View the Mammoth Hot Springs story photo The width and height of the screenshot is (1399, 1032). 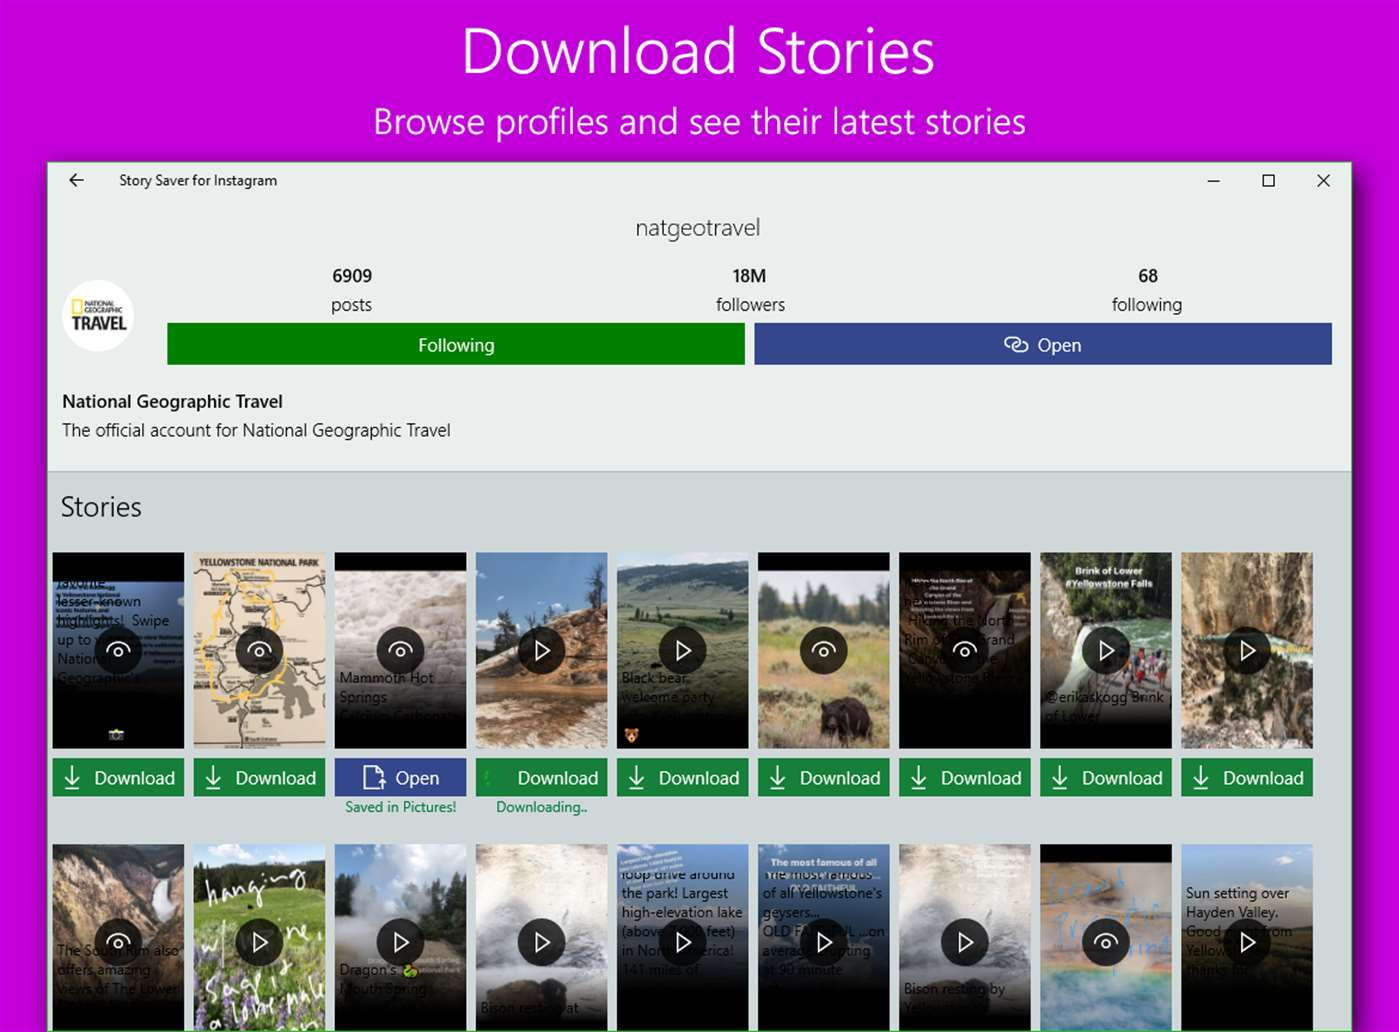click(400, 650)
